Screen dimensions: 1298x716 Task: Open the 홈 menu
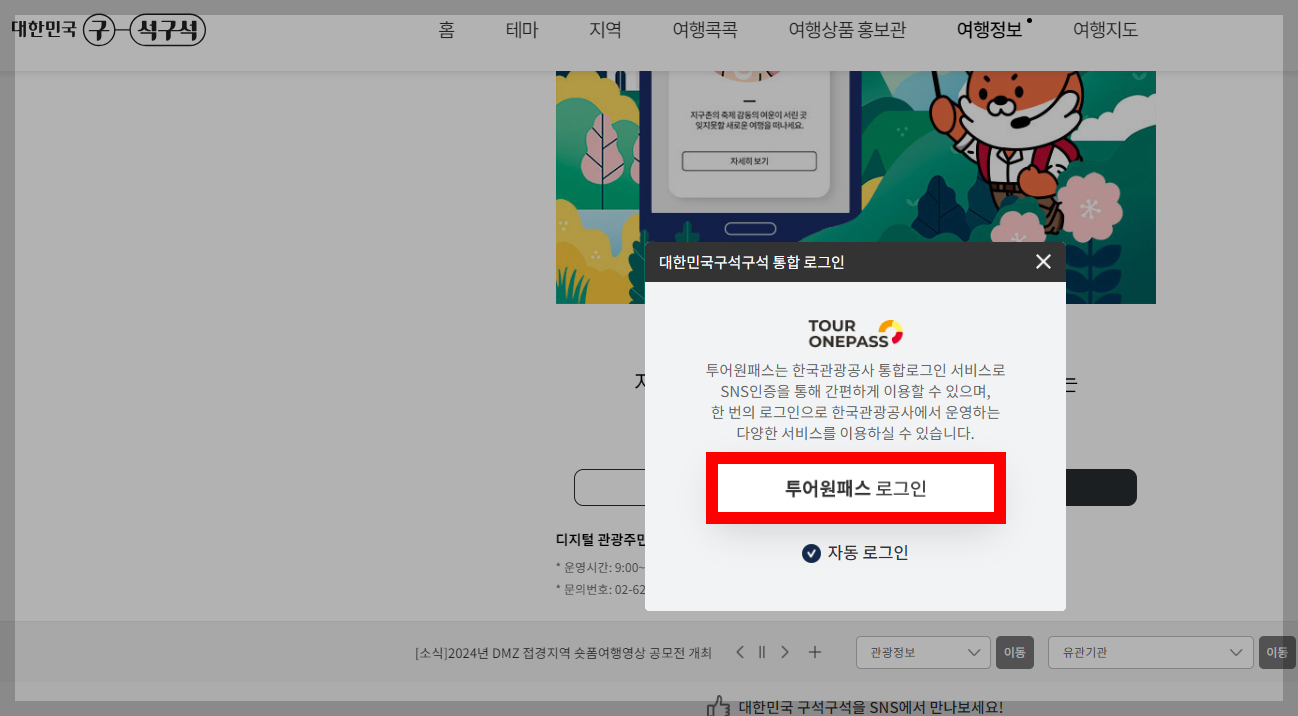click(446, 30)
